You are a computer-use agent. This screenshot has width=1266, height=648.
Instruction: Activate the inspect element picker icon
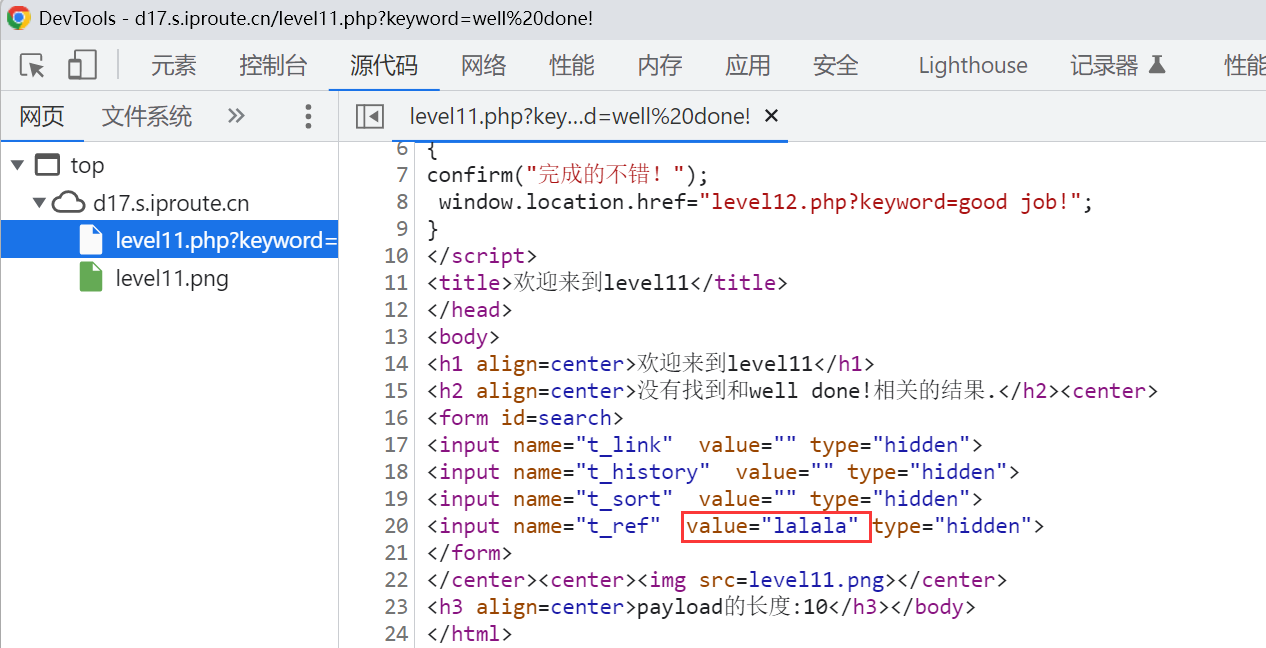click(x=32, y=66)
